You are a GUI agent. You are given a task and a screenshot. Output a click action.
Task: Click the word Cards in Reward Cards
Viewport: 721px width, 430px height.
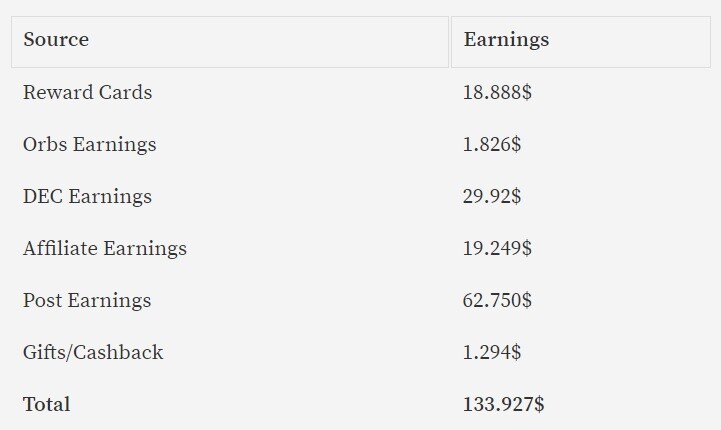[125, 92]
